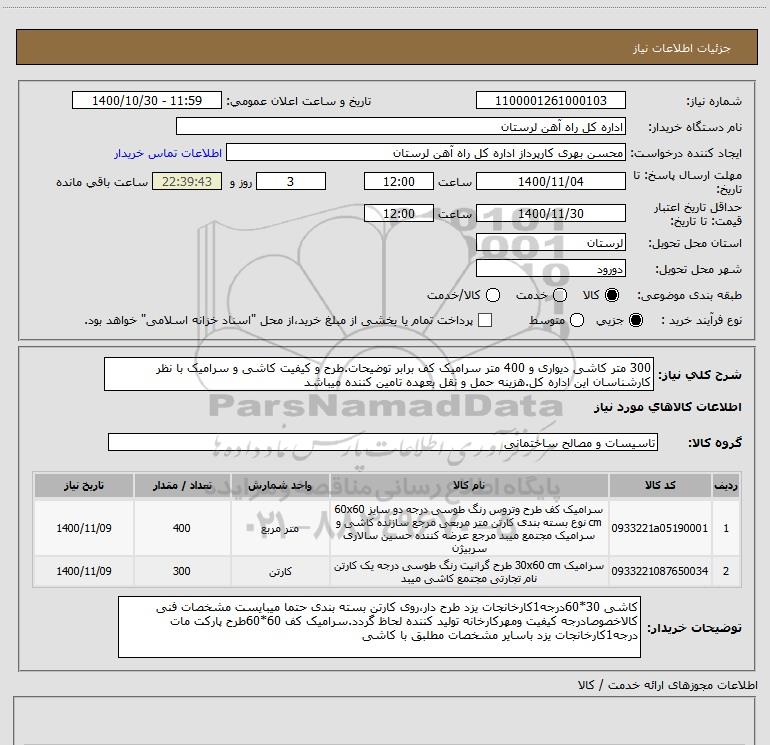770x745 pixels.
Task: Click the response deadline date 1400/11/04
Action: [550, 182]
